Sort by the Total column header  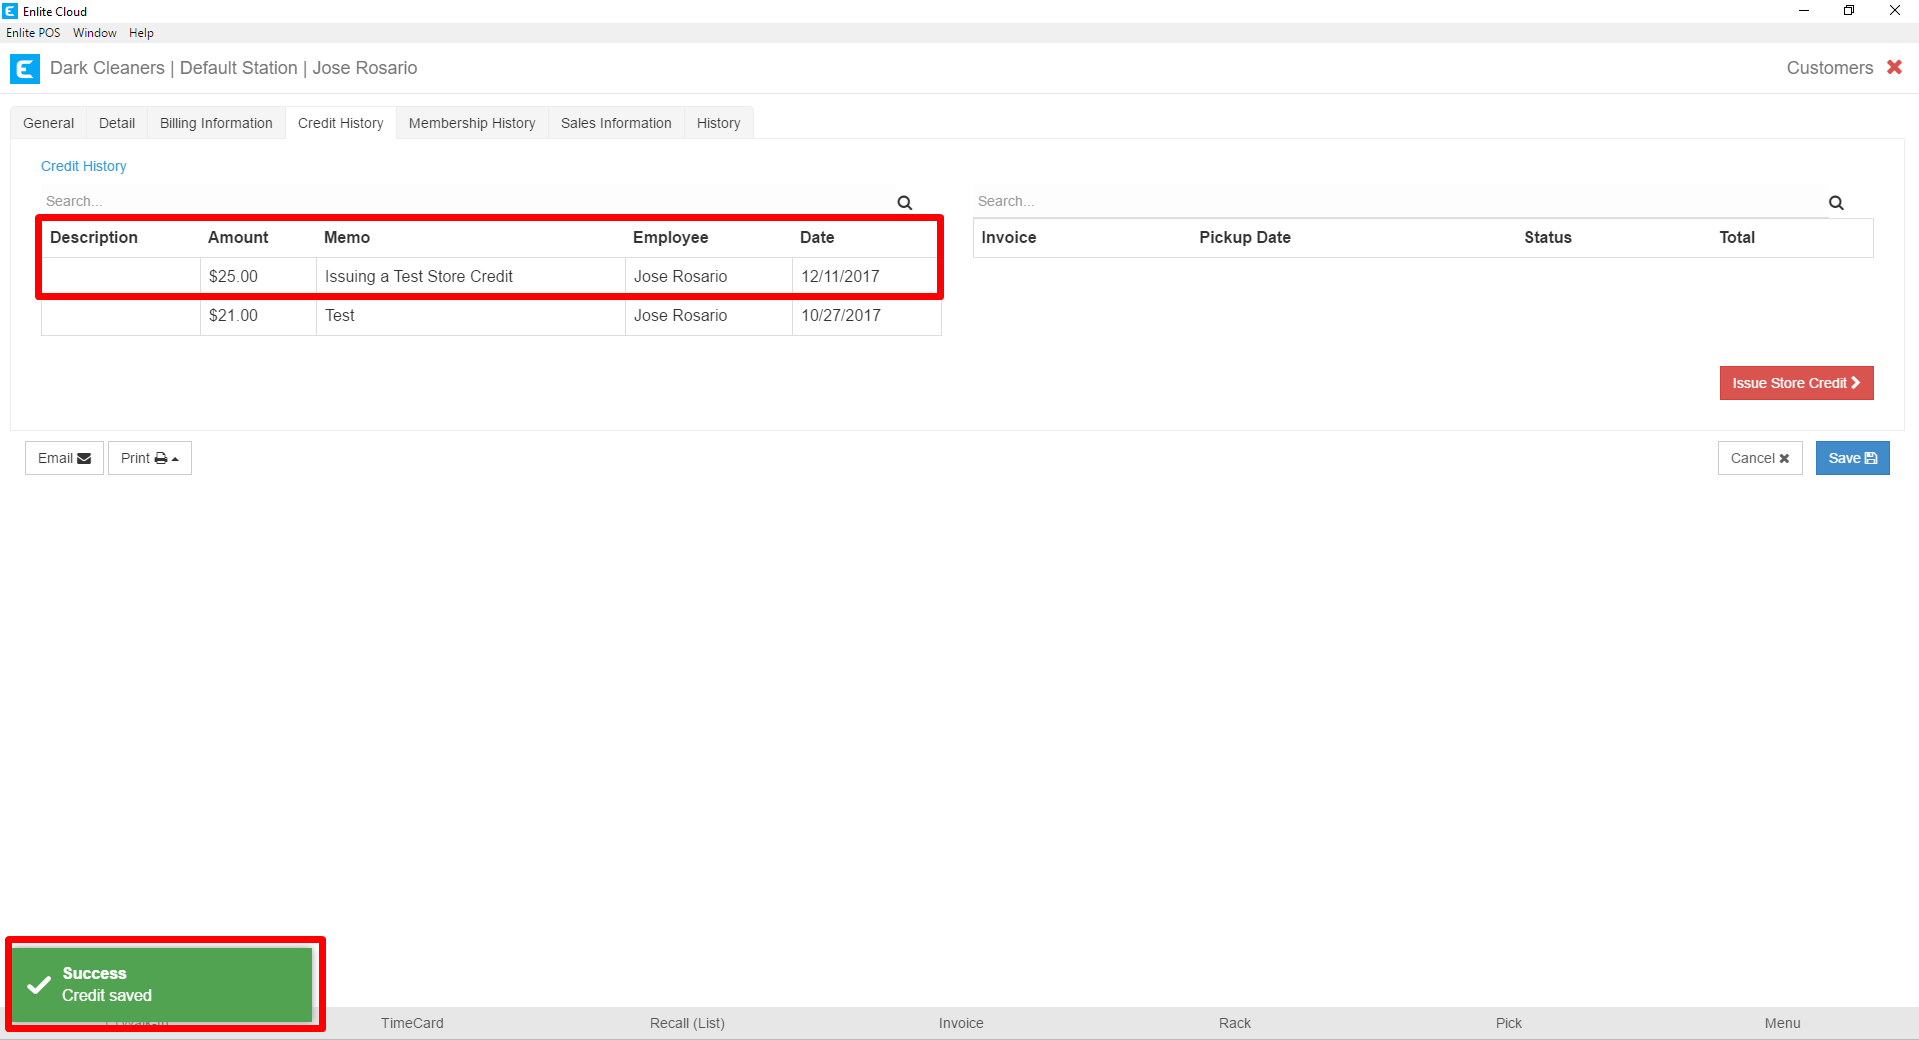click(x=1737, y=237)
